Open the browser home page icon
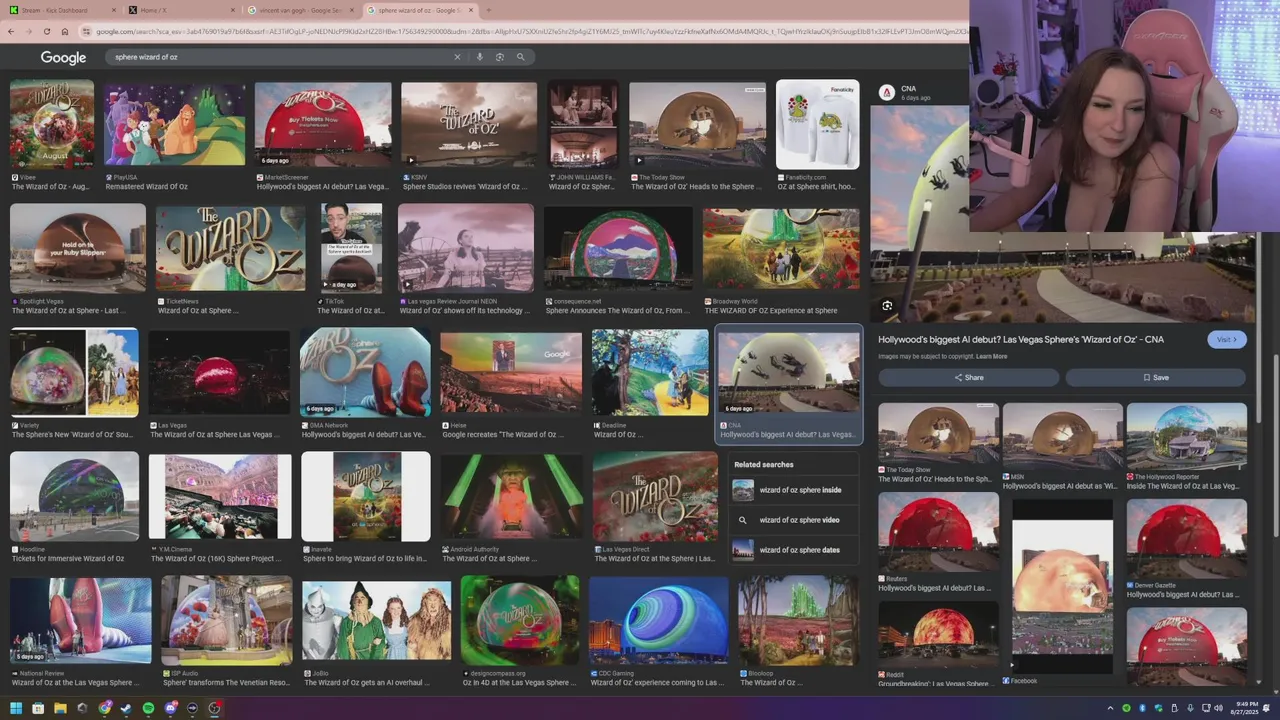 click(64, 32)
